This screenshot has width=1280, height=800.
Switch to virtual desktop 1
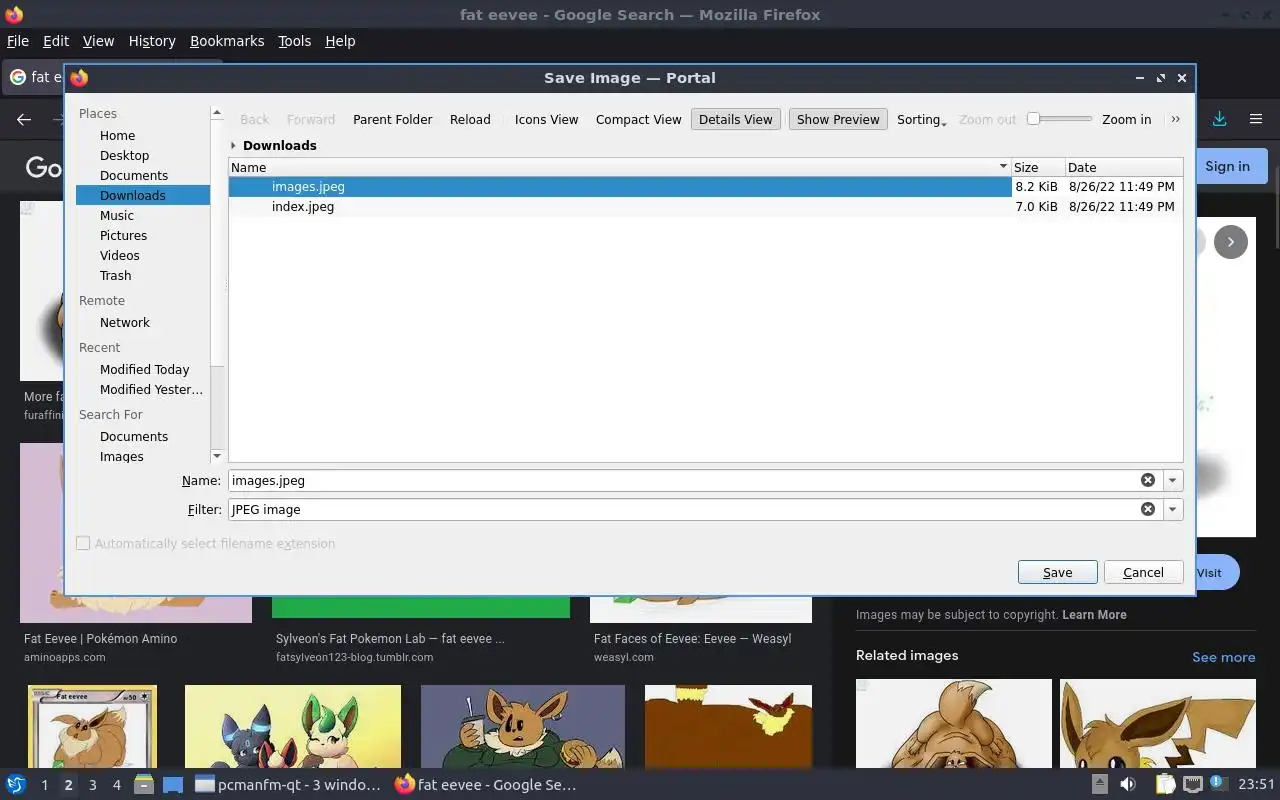pos(44,785)
